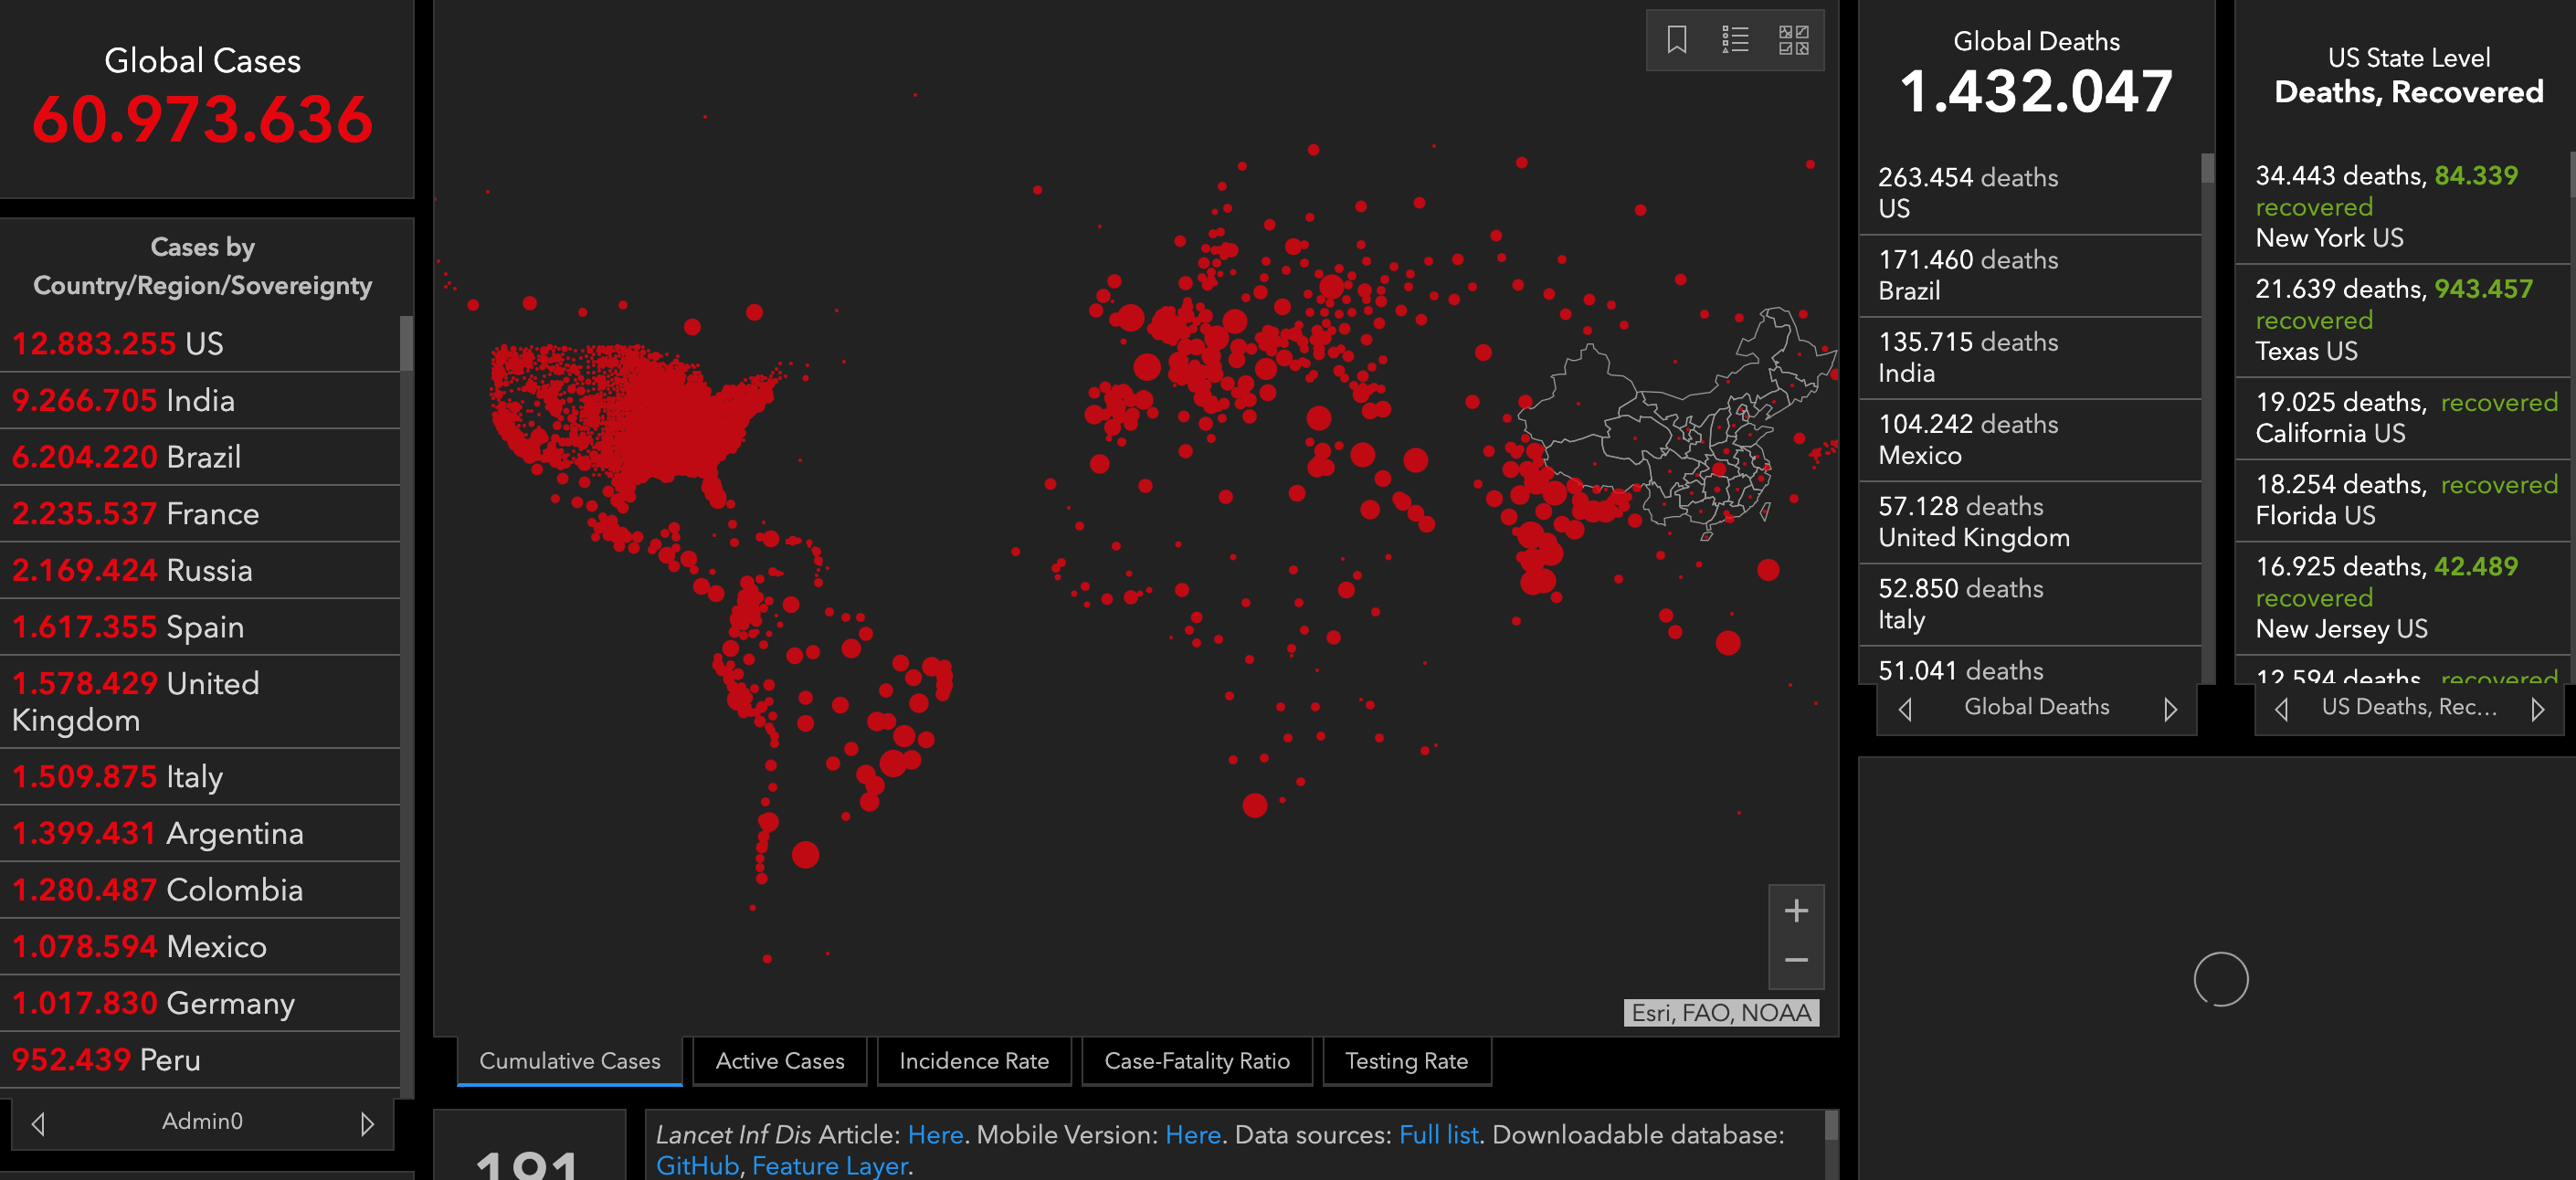Switch to Active Cases tab
This screenshot has width=2576, height=1180.
[x=779, y=1061]
